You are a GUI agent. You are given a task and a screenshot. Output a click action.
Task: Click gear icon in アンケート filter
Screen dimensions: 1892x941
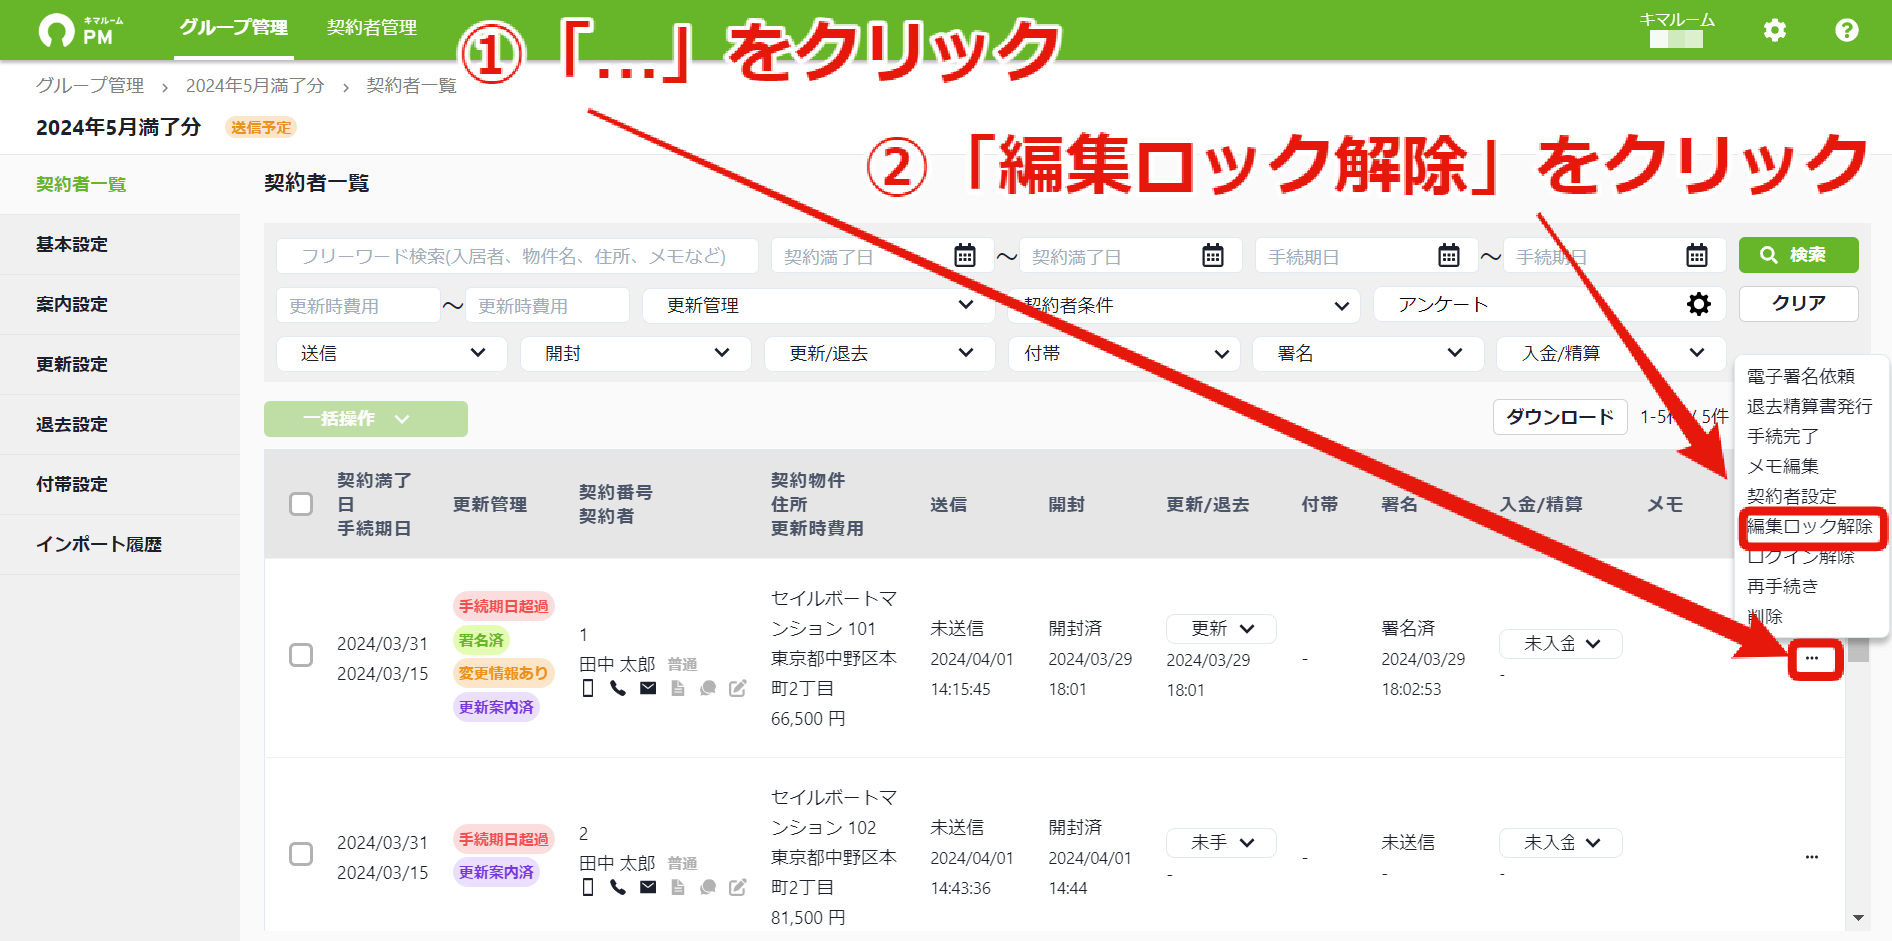coord(1699,304)
